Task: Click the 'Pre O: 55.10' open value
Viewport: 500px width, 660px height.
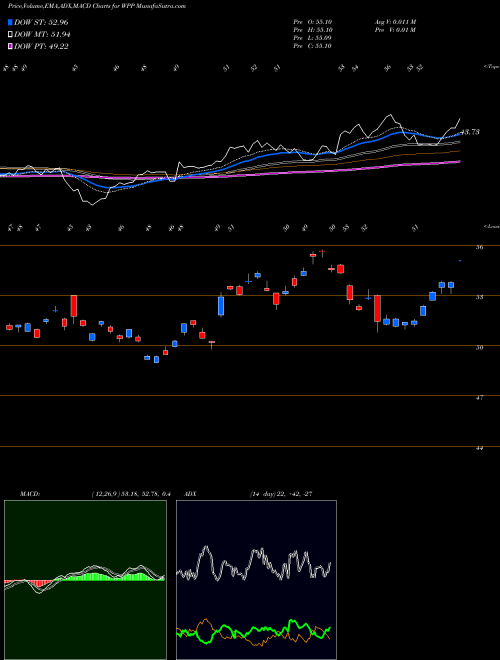Action: click(313, 22)
